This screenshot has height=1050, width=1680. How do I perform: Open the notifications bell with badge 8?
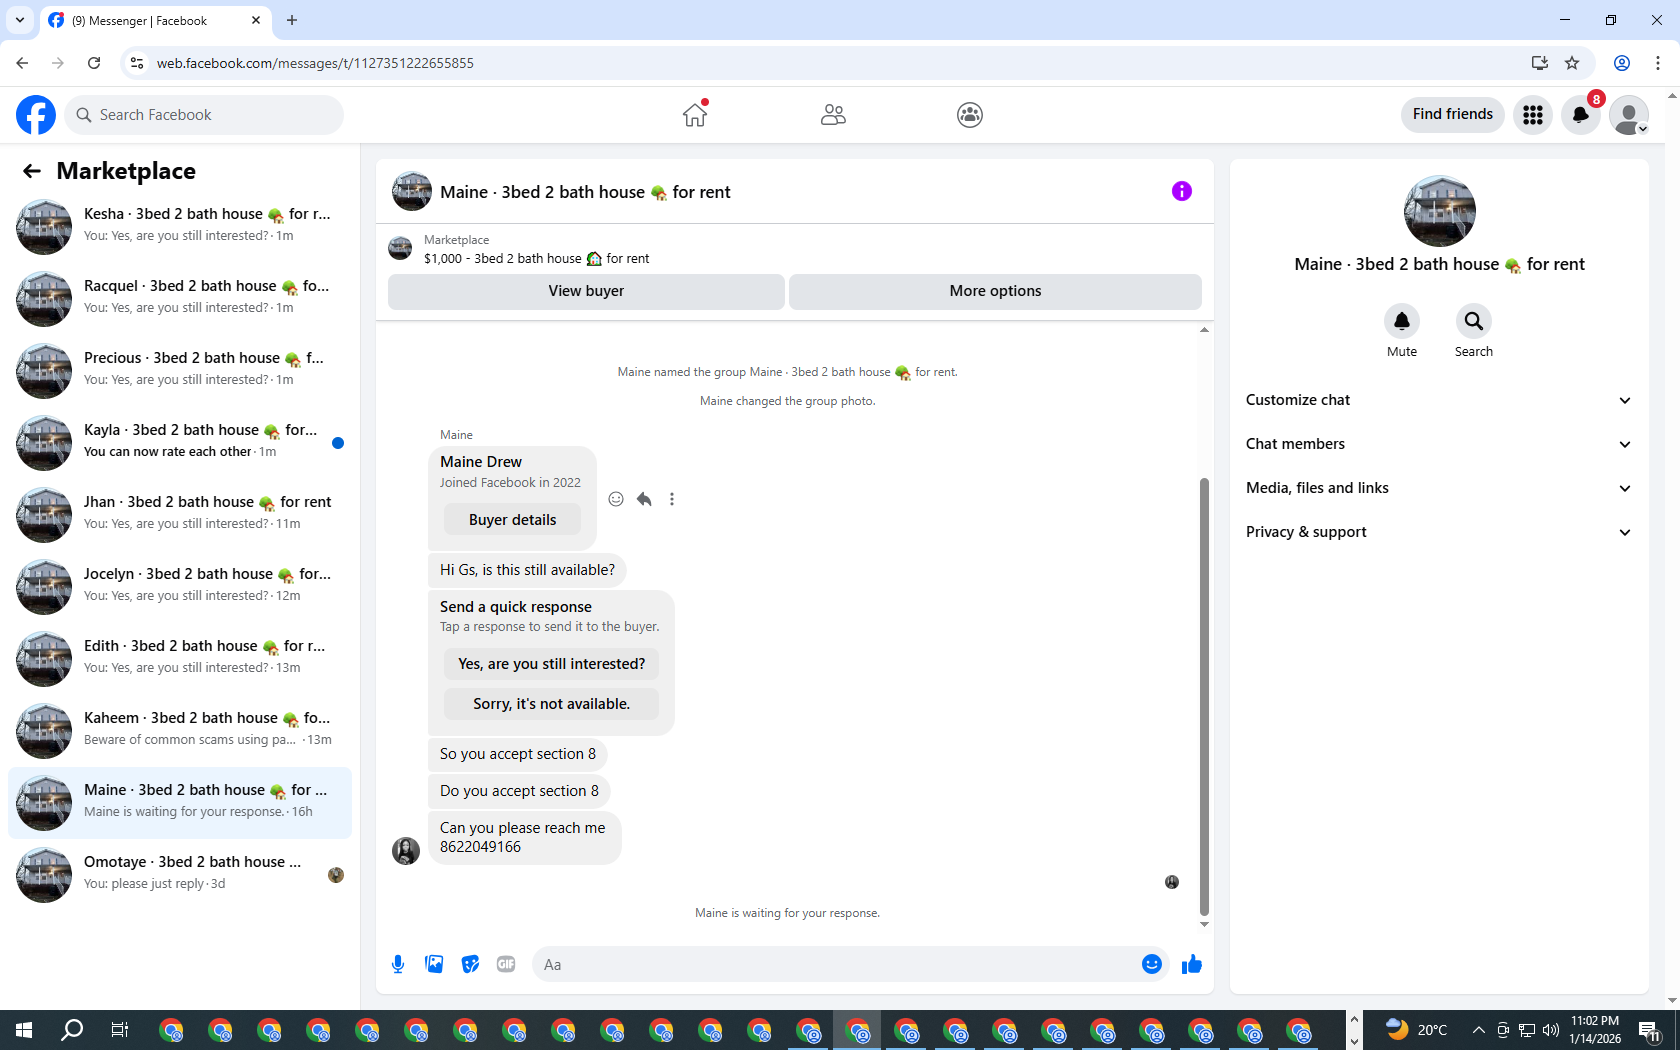point(1581,115)
